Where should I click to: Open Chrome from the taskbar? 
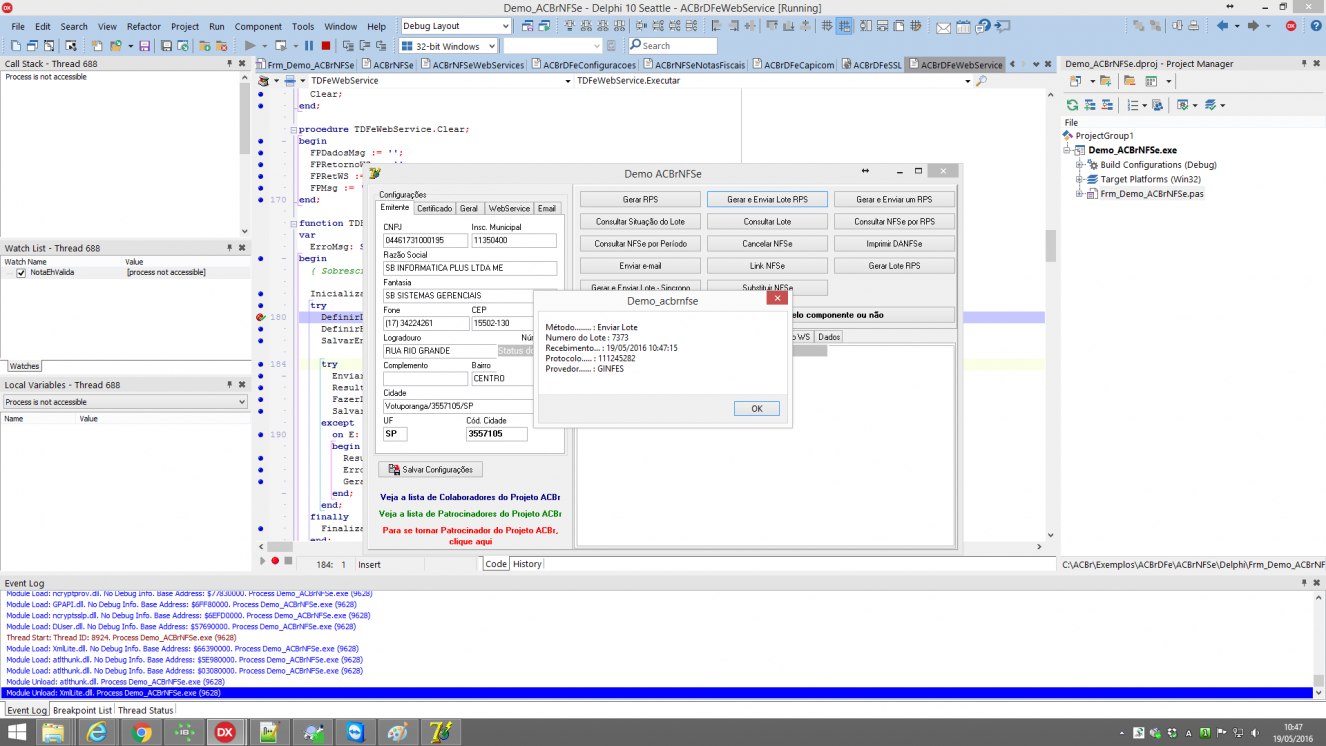(x=142, y=732)
